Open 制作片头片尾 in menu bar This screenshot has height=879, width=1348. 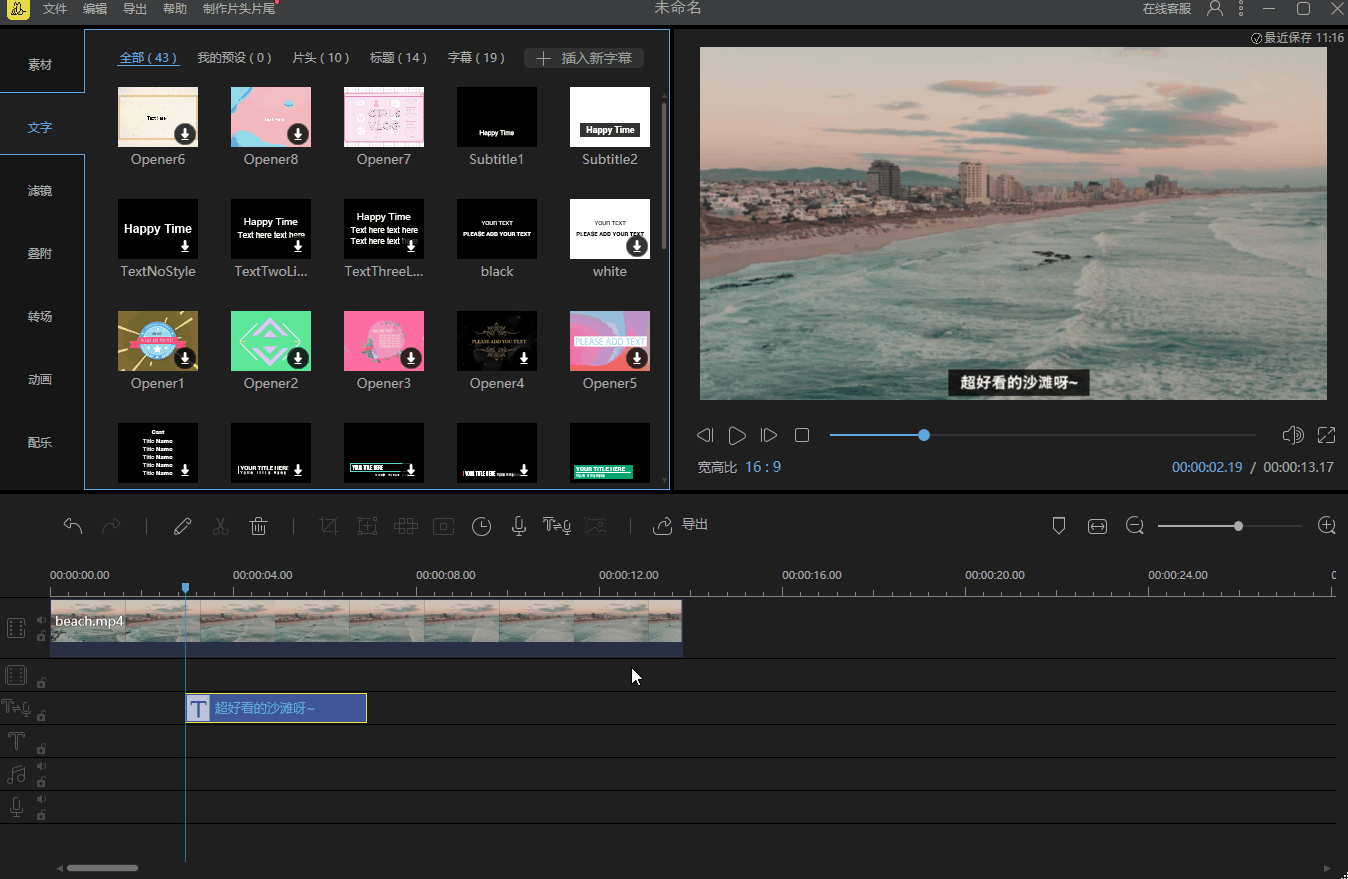[239, 9]
